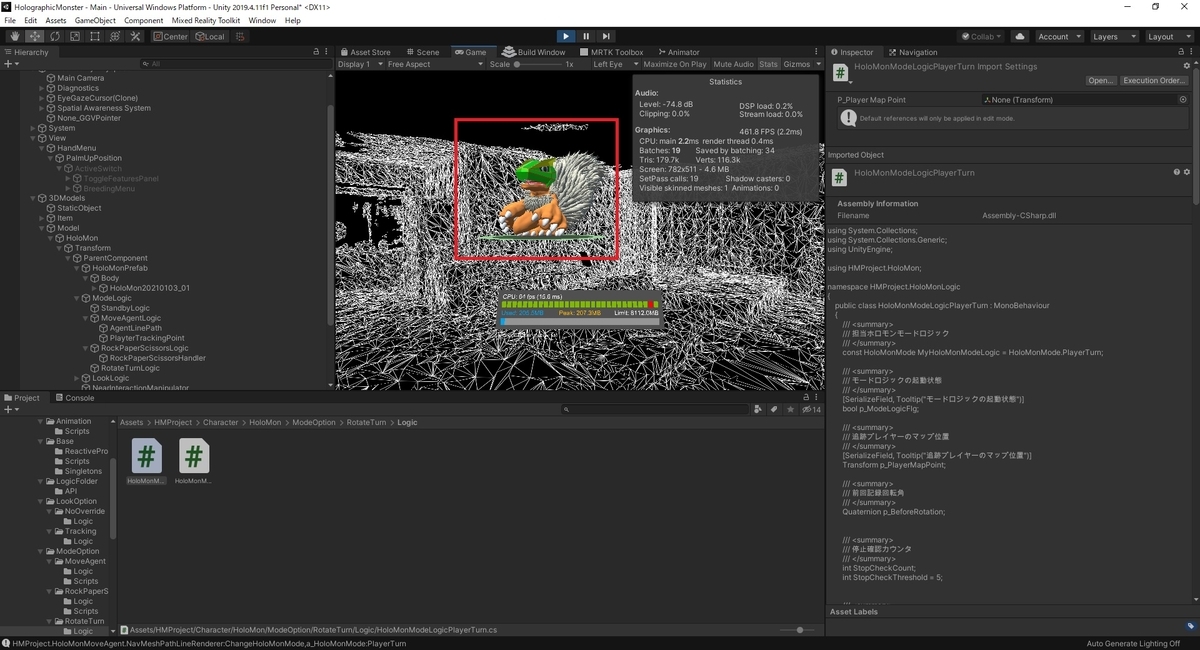Toggle Maximize On Play

point(675,64)
